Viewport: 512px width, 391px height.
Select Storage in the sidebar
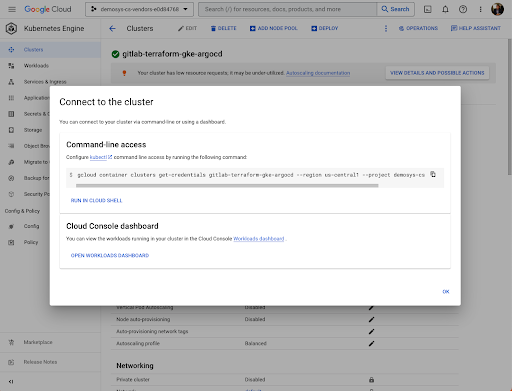pyautogui.click(x=25, y=130)
